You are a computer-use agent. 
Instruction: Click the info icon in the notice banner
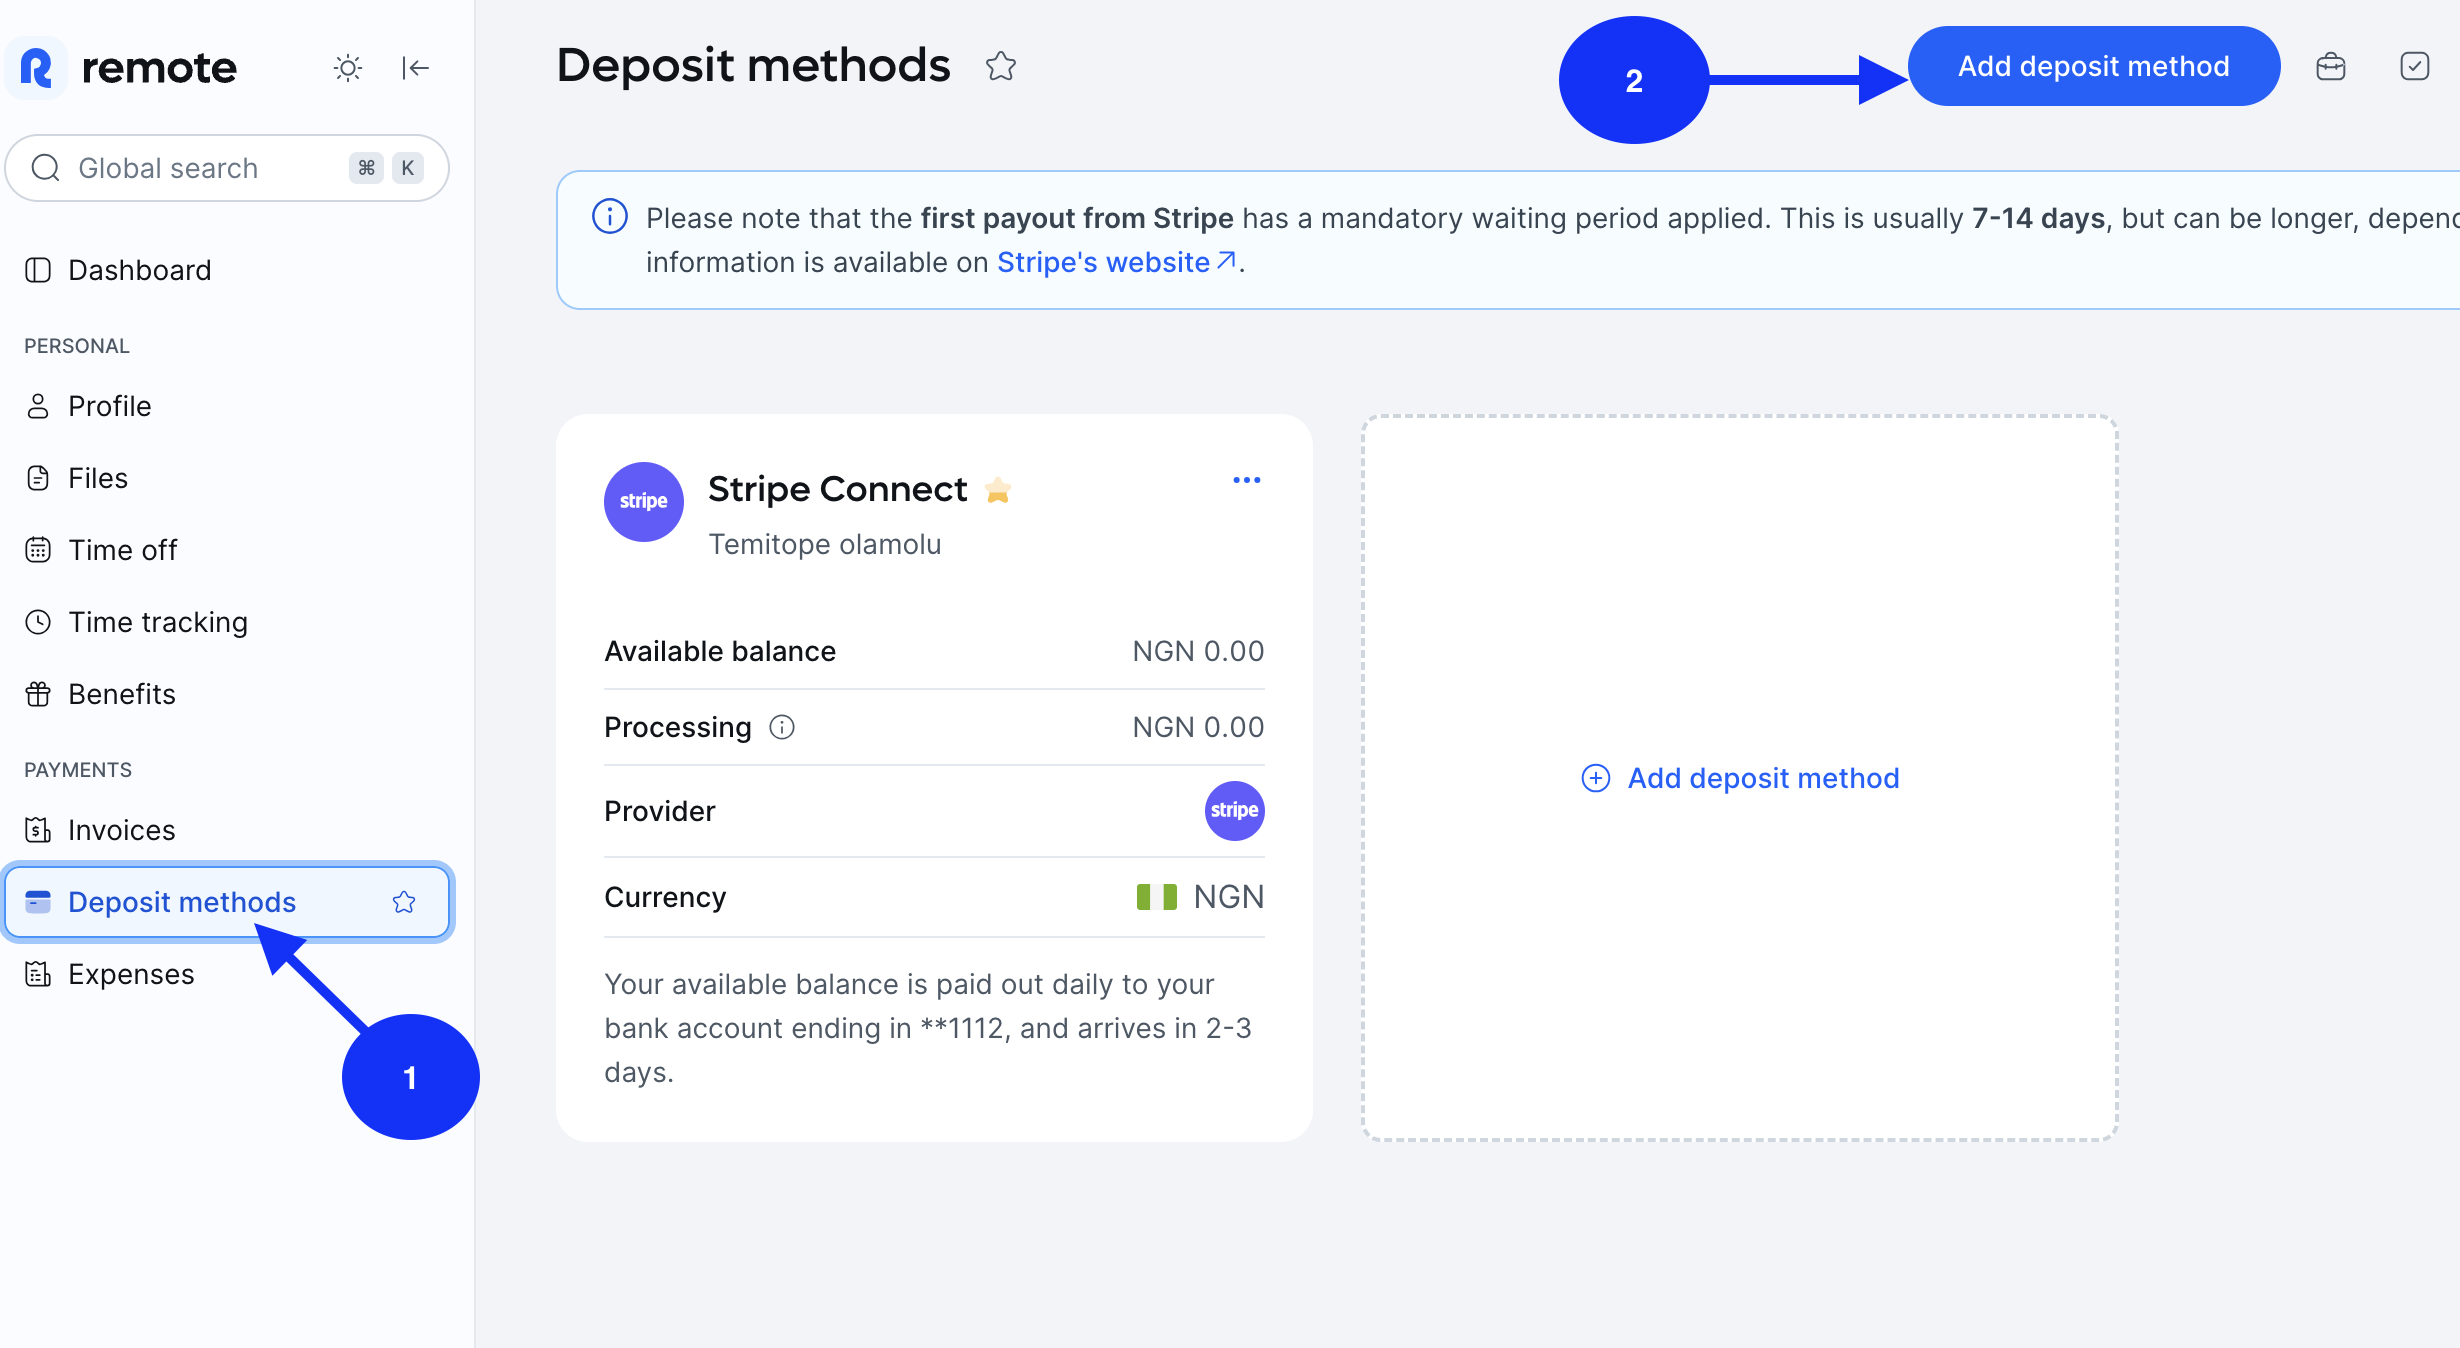coord(610,216)
